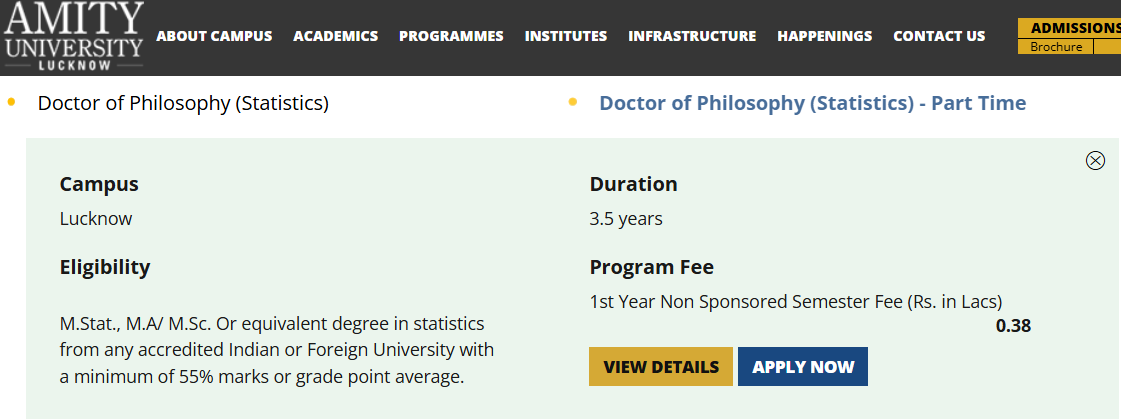Open the About Campus menu
Screen dimensions: 1121x419
(x=214, y=36)
